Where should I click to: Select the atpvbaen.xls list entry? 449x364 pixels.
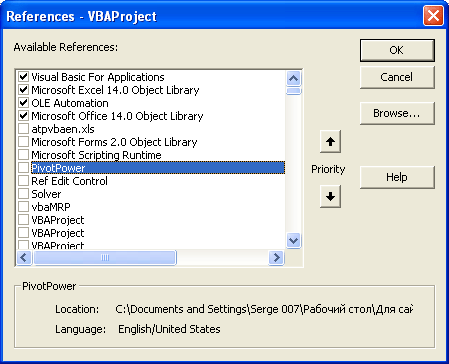(63, 129)
